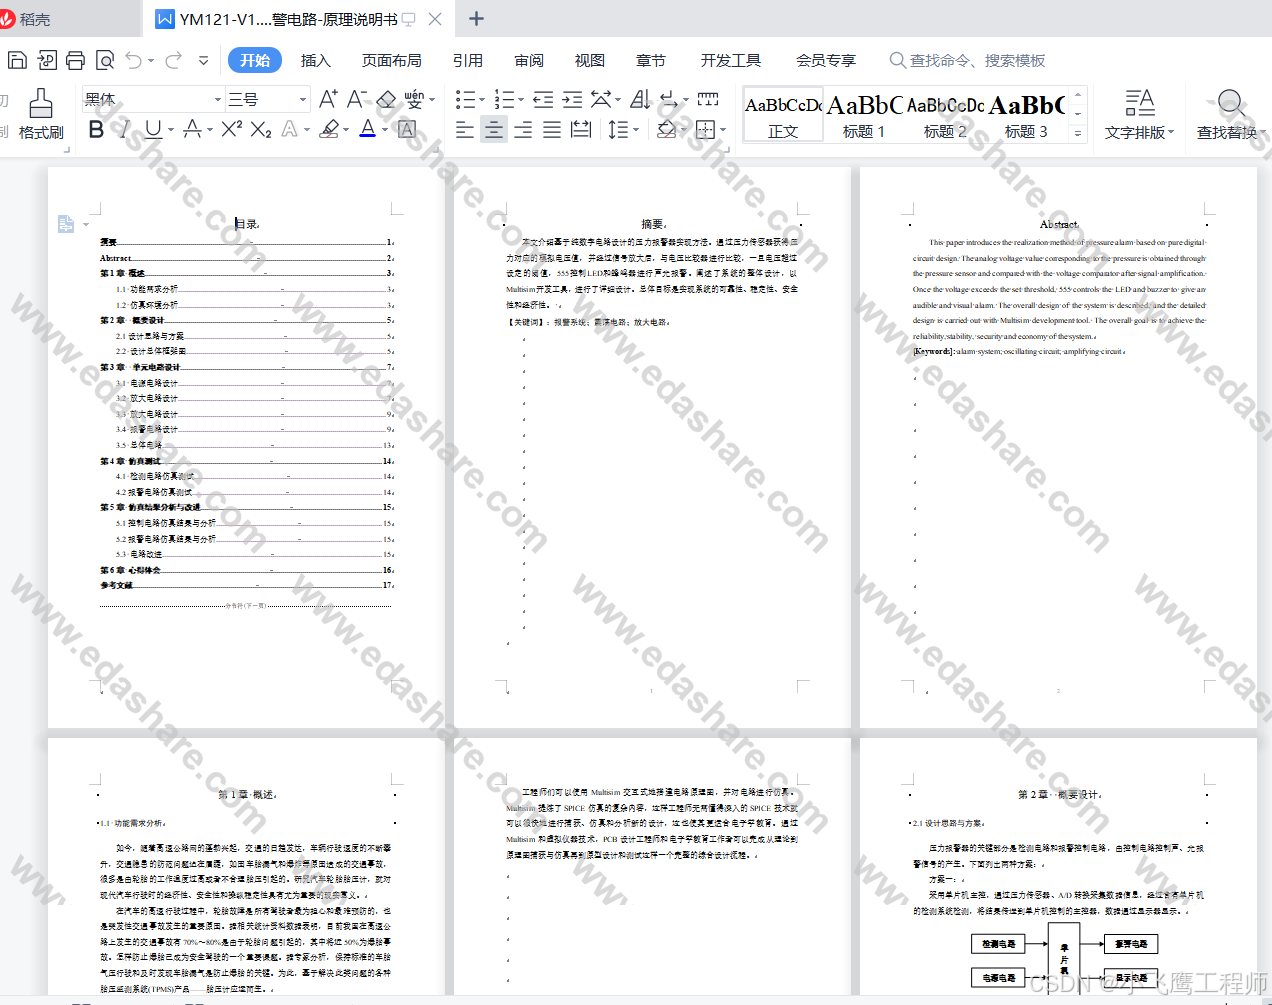Click new tab plus icon
Screen dimensions: 1272x1005
tap(476, 19)
